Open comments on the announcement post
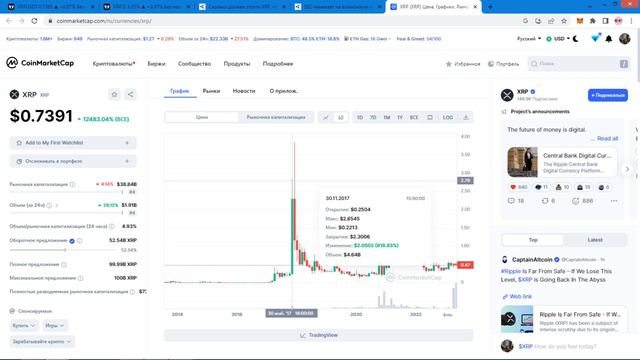The width and height of the screenshot is (640, 360). (x=516, y=201)
